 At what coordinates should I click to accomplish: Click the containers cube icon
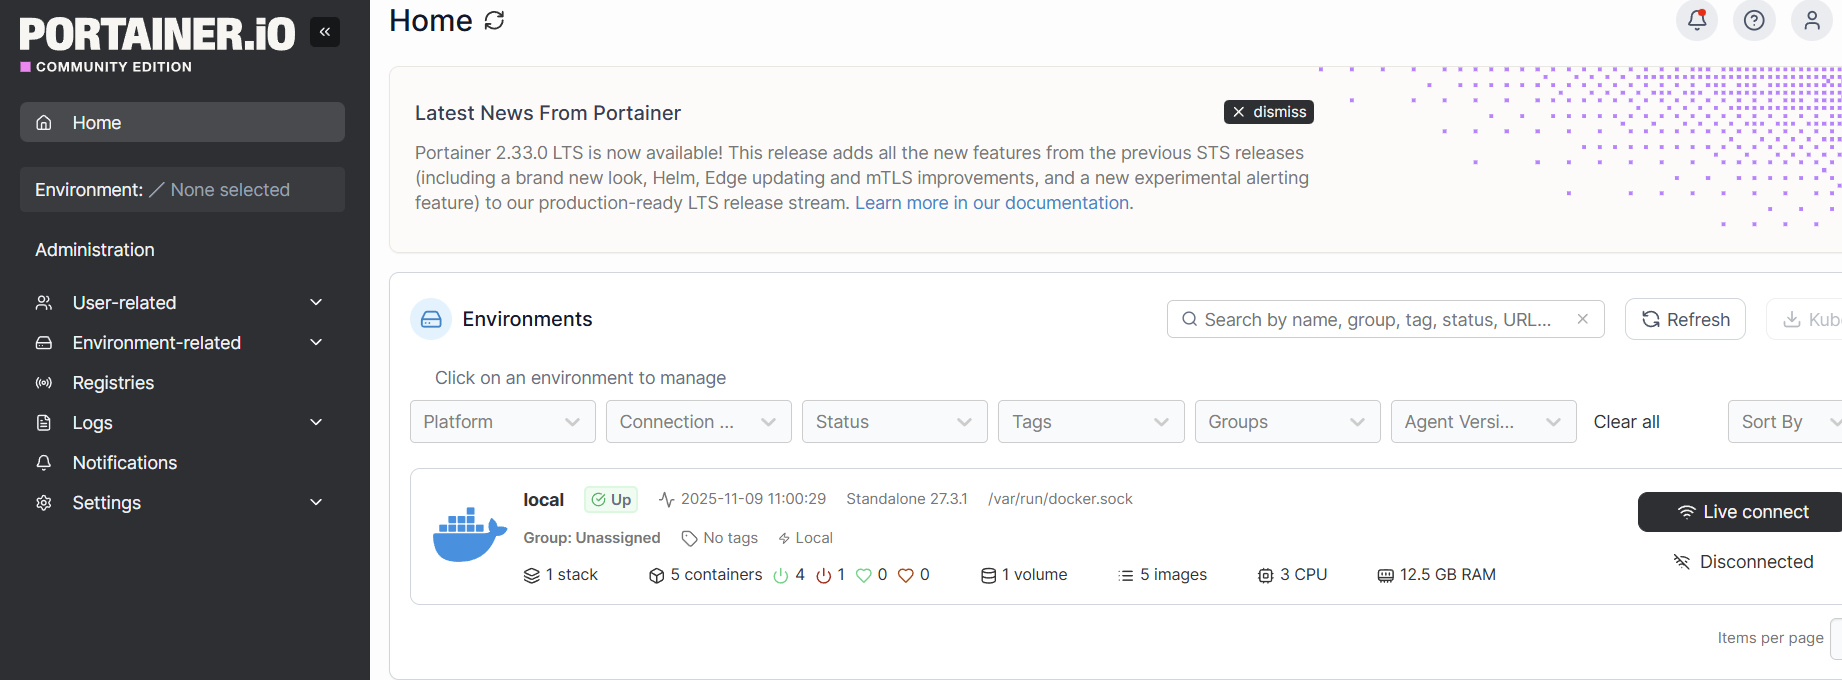tap(657, 575)
